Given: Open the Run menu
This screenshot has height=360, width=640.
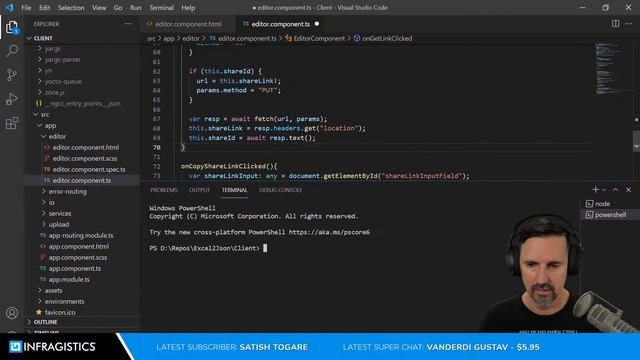Looking at the screenshot, I should [x=136, y=8].
